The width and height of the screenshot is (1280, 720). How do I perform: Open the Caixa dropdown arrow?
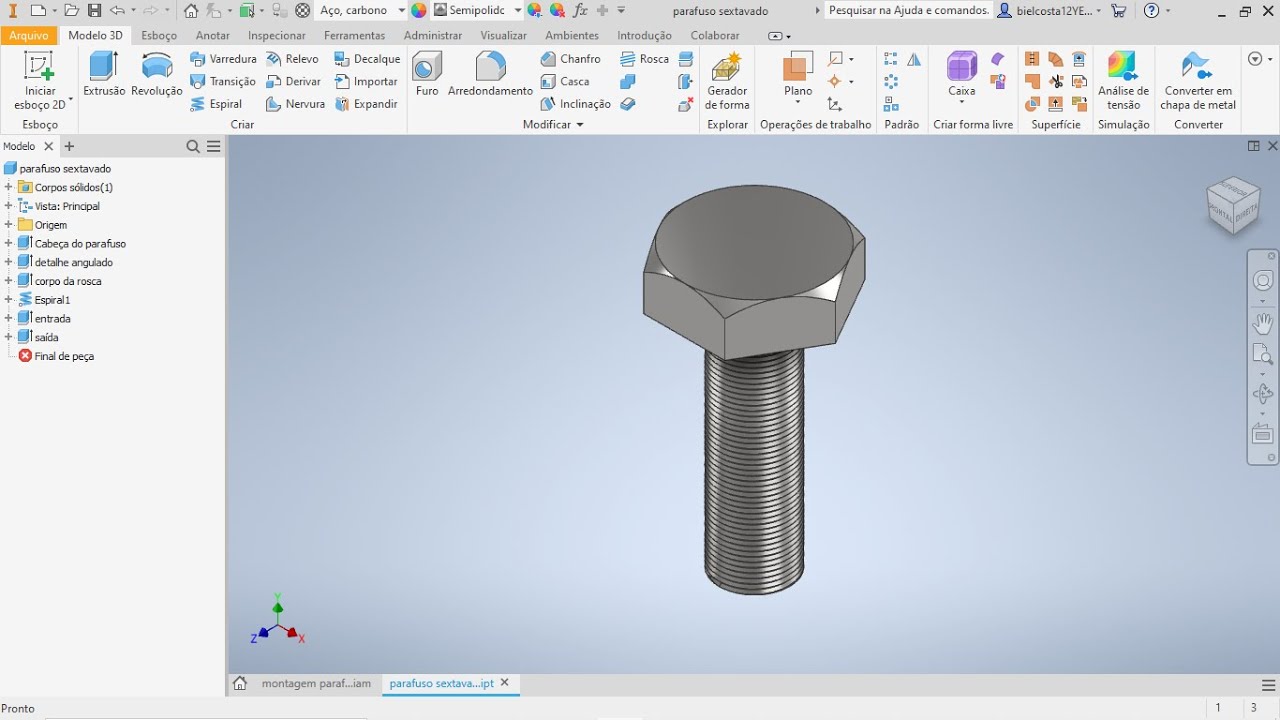coord(962,102)
